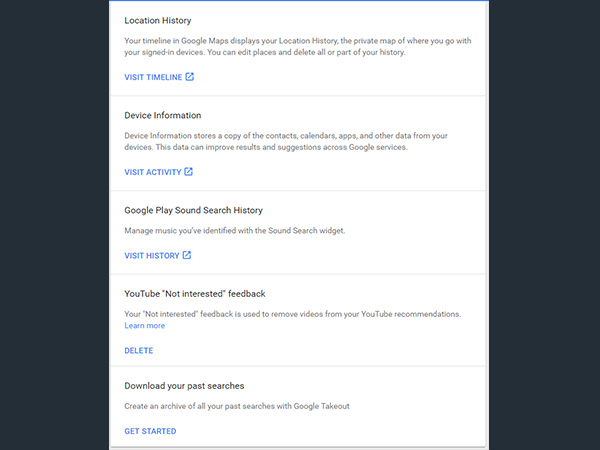
Task: Click the dark background right of the card
Action: click(x=545, y=225)
